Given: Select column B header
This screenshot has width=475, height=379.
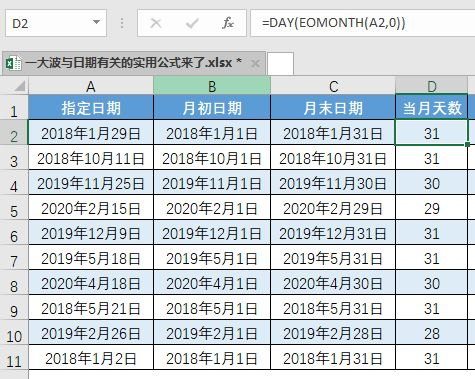Looking at the screenshot, I should point(212,86).
